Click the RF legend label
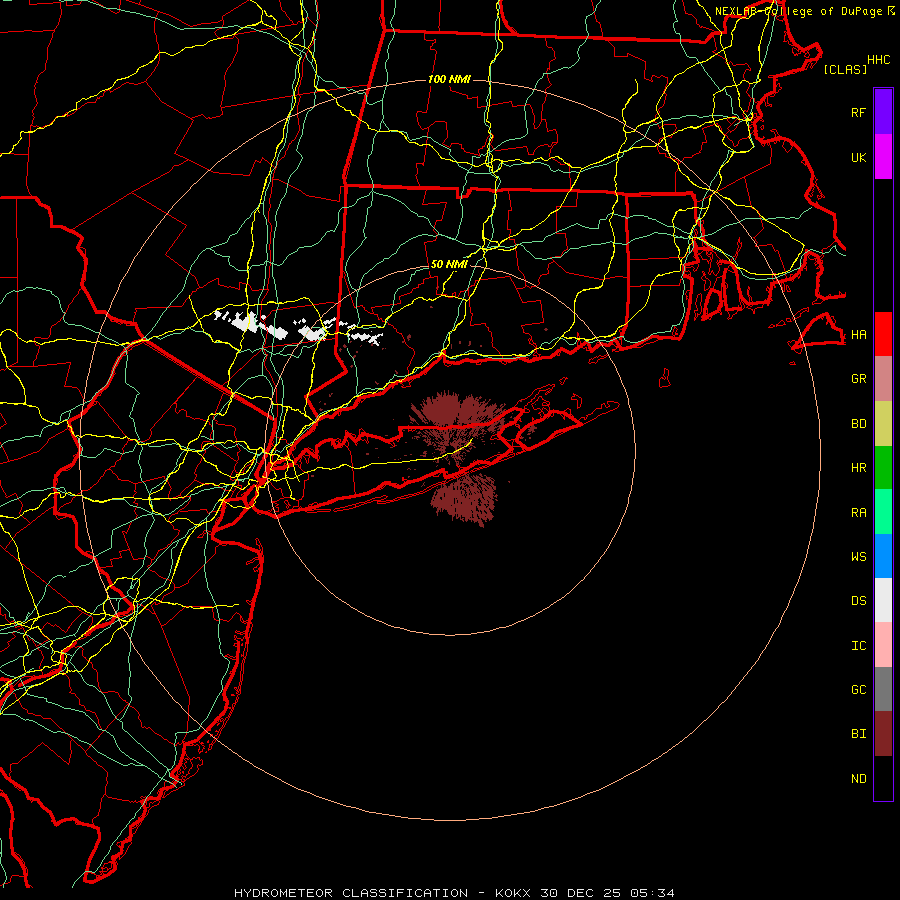The width and height of the screenshot is (900, 900). 858,112
